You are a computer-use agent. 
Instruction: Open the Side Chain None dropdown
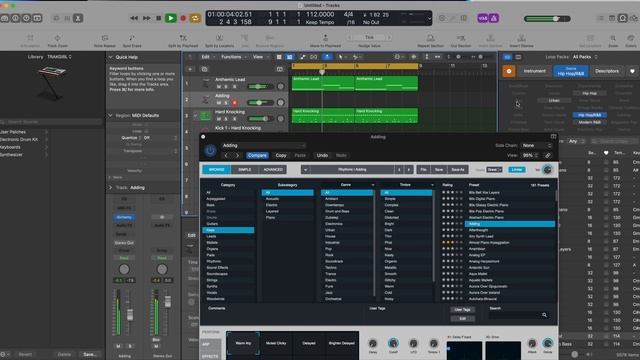tap(536, 145)
